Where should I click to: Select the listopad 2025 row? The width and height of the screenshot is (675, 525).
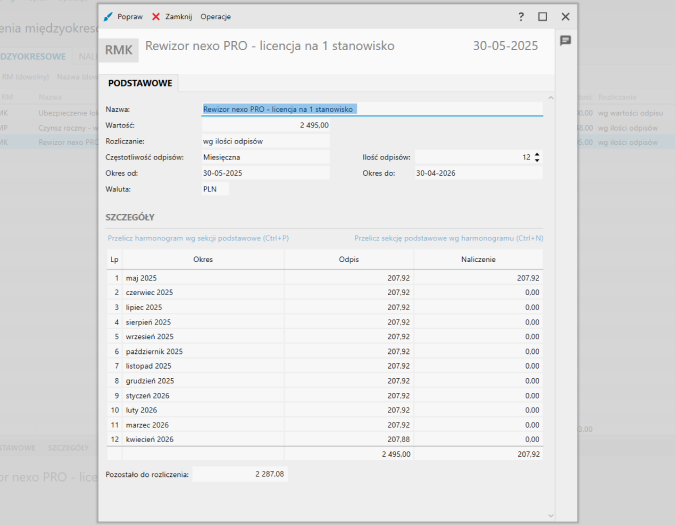[x=325, y=366]
